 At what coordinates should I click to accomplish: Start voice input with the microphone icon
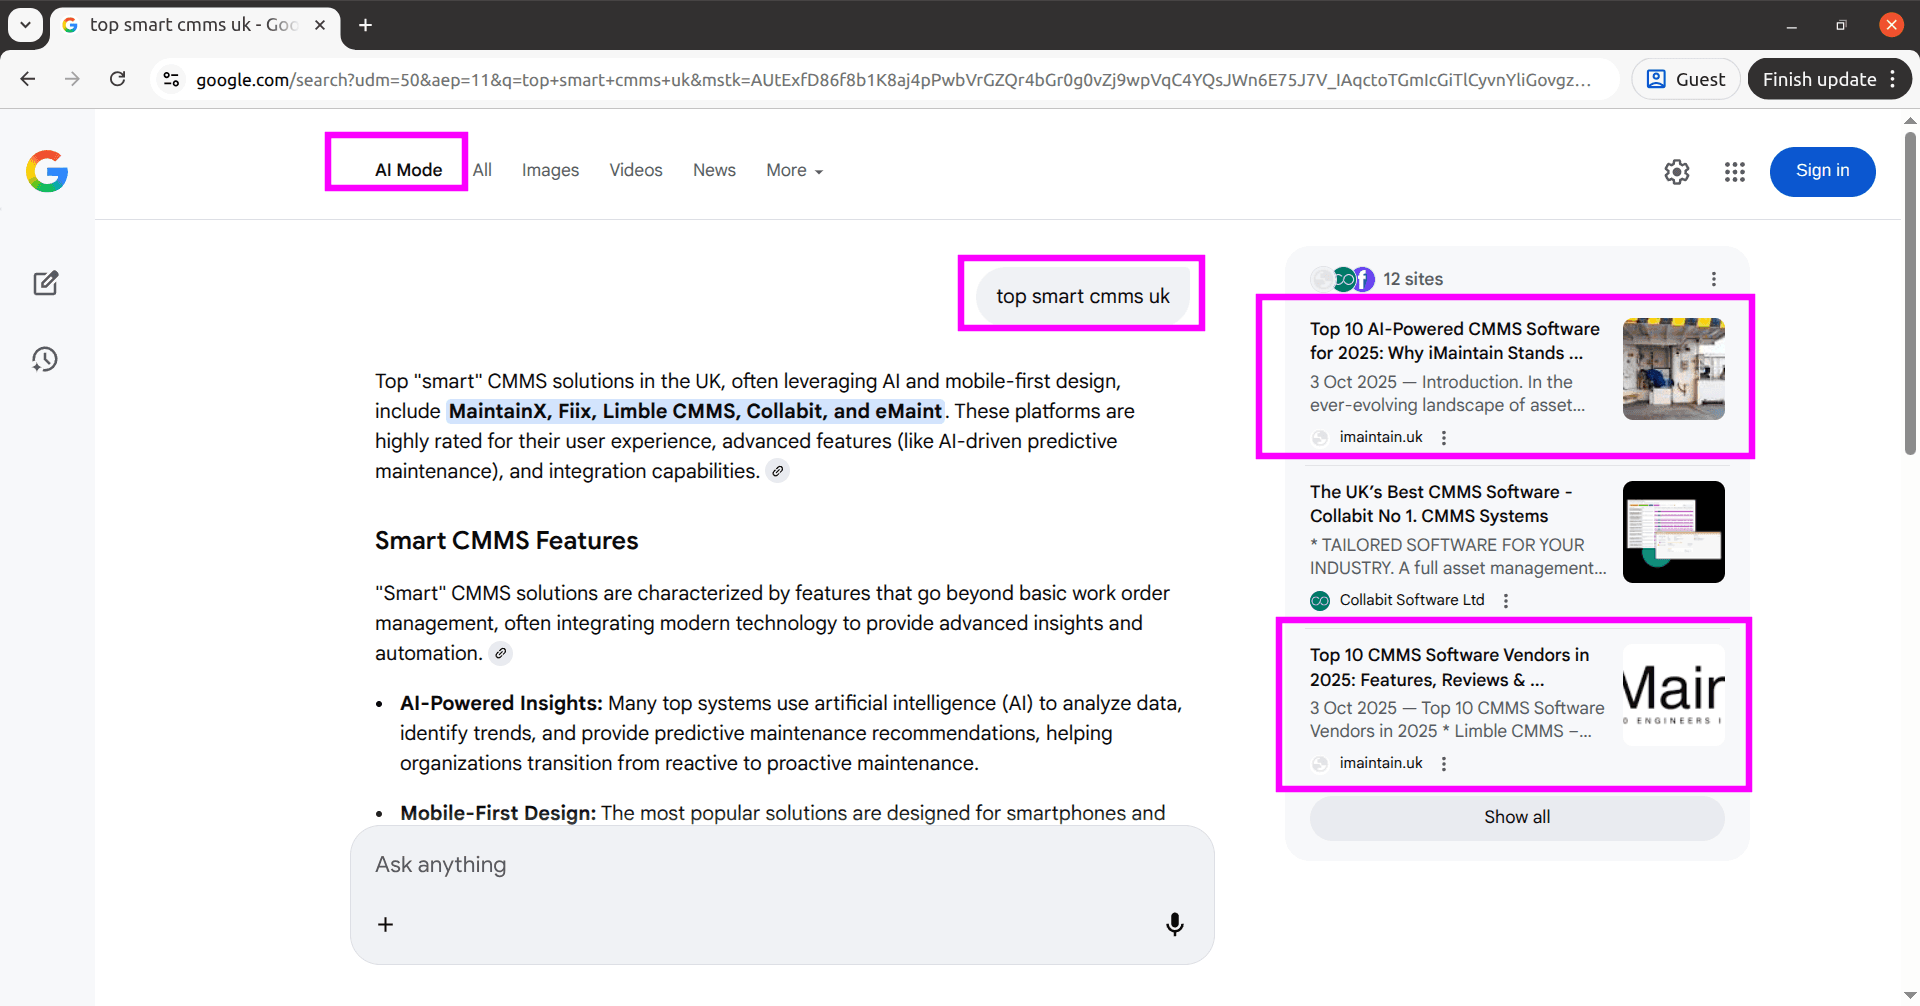pyautogui.click(x=1174, y=923)
